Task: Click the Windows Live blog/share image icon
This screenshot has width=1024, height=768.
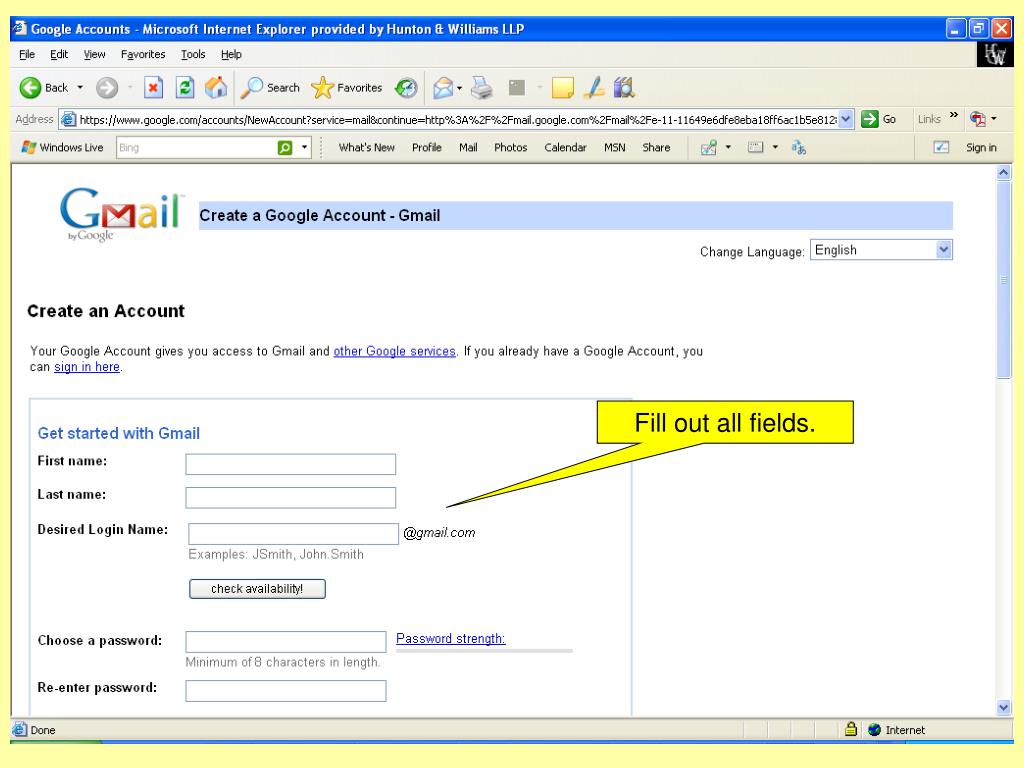Action: click(x=709, y=148)
